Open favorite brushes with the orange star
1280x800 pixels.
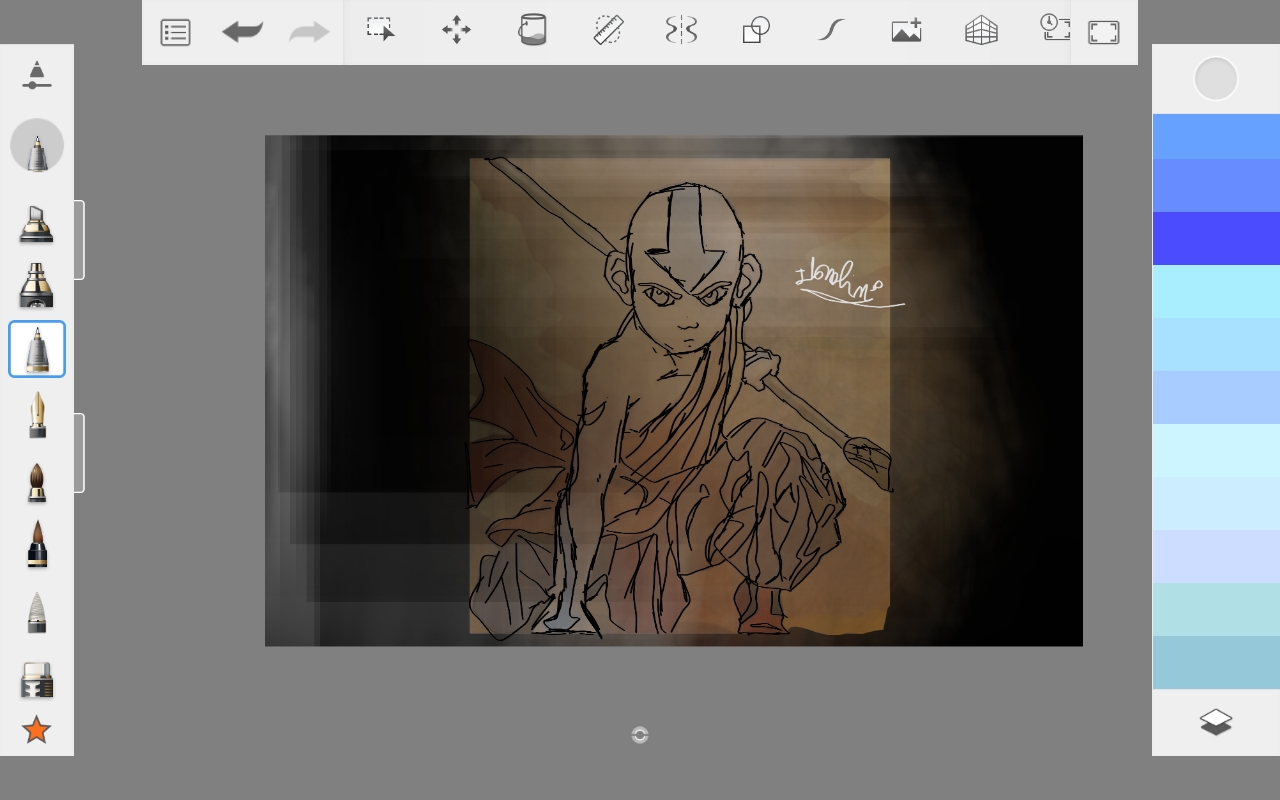(37, 730)
